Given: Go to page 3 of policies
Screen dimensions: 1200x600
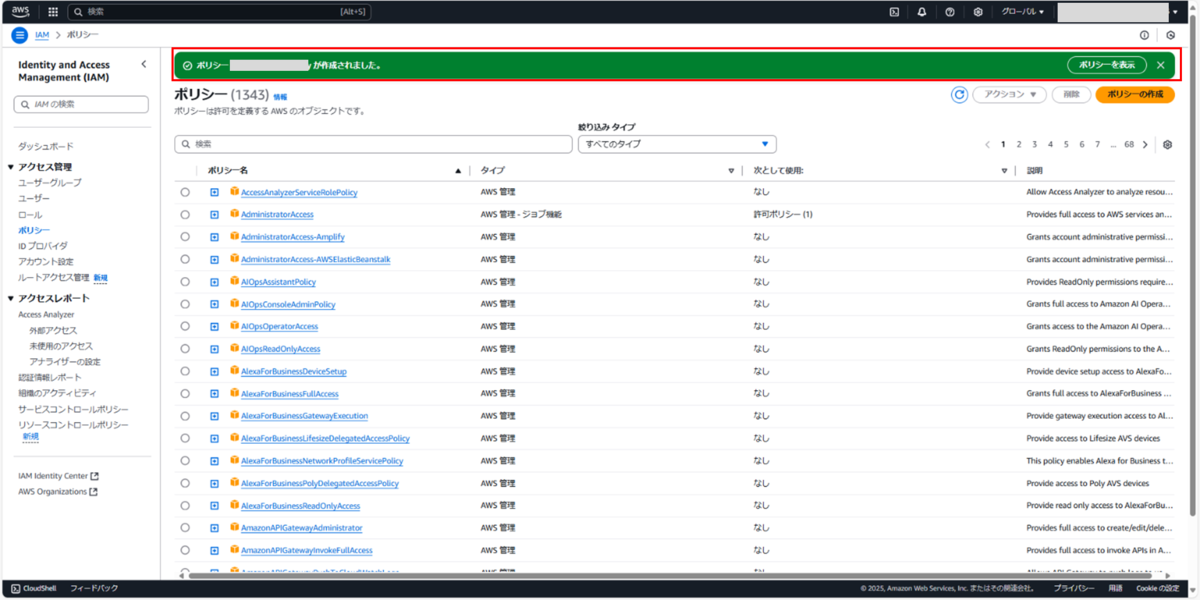Looking at the screenshot, I should pos(1035,144).
